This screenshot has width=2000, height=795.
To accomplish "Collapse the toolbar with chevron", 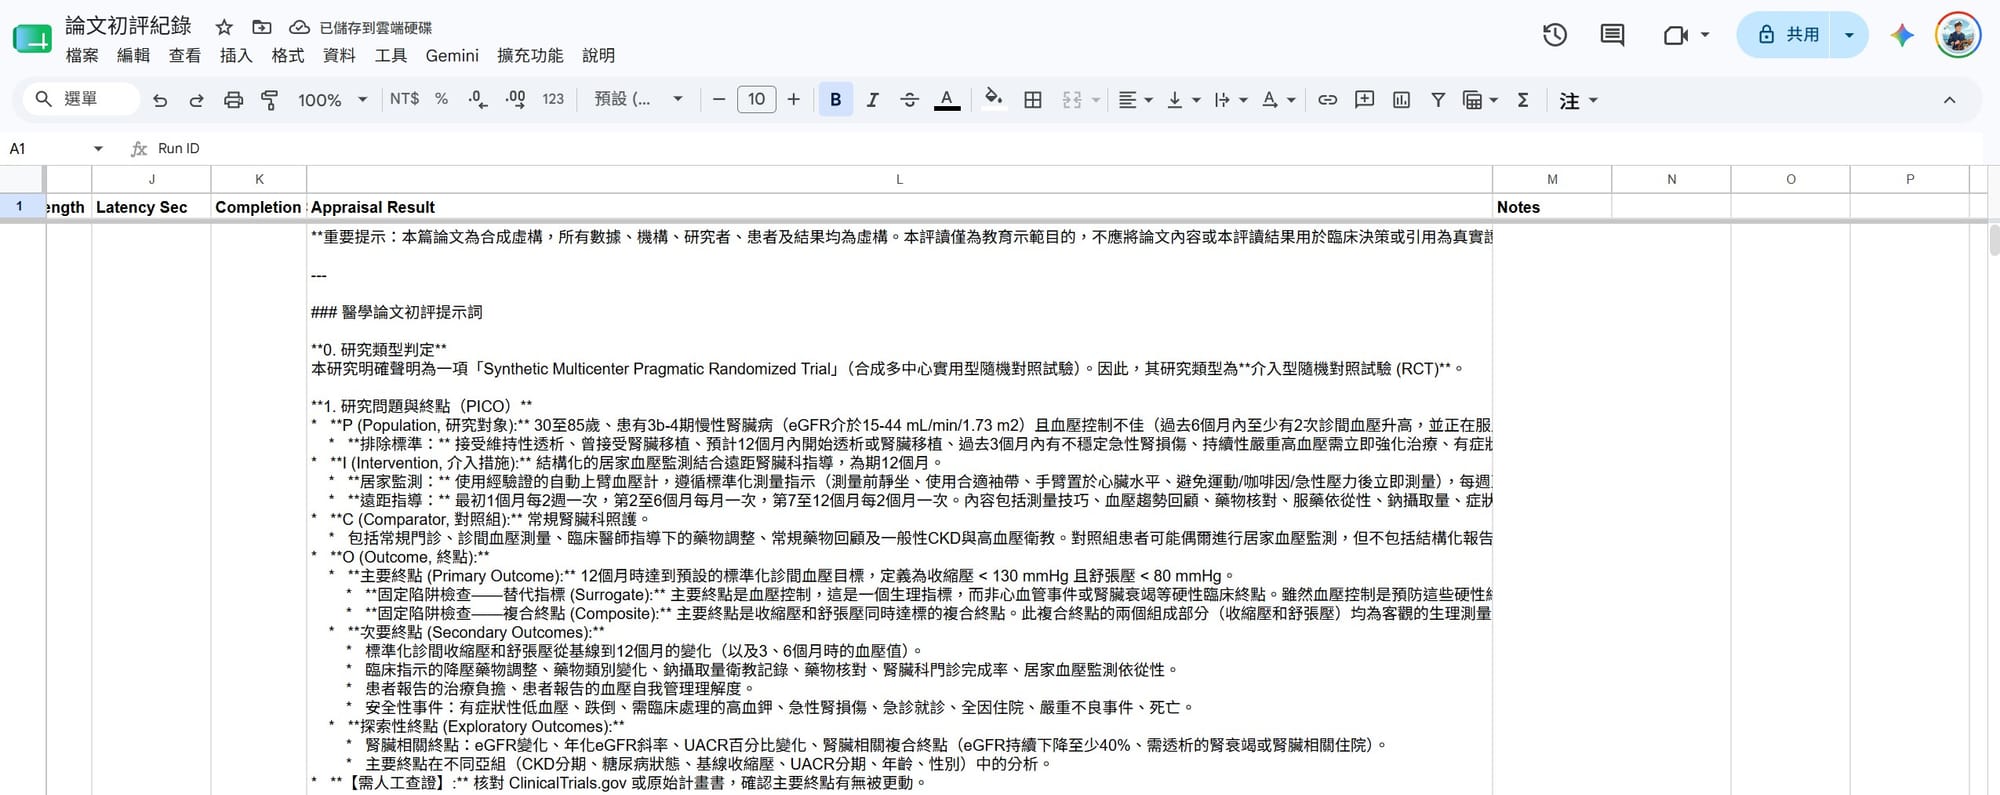I will (x=1949, y=100).
